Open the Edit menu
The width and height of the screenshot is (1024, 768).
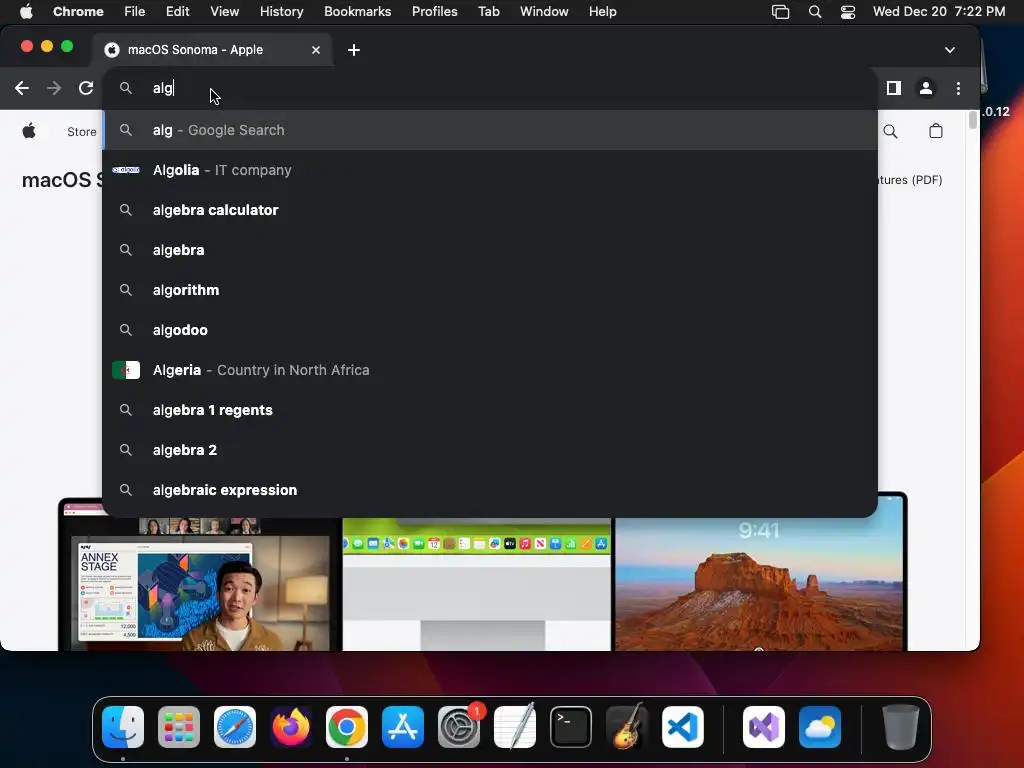click(x=177, y=11)
